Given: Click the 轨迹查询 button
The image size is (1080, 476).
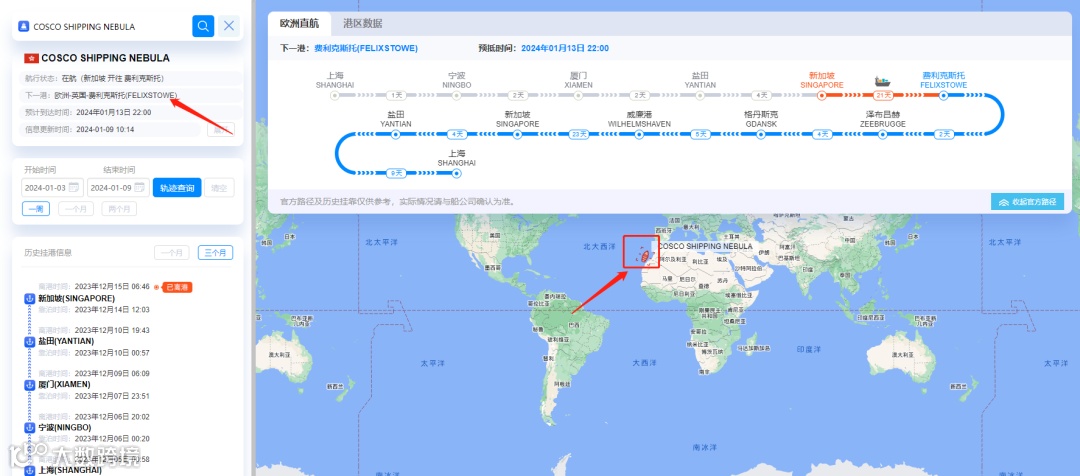Looking at the screenshot, I should pos(177,187).
